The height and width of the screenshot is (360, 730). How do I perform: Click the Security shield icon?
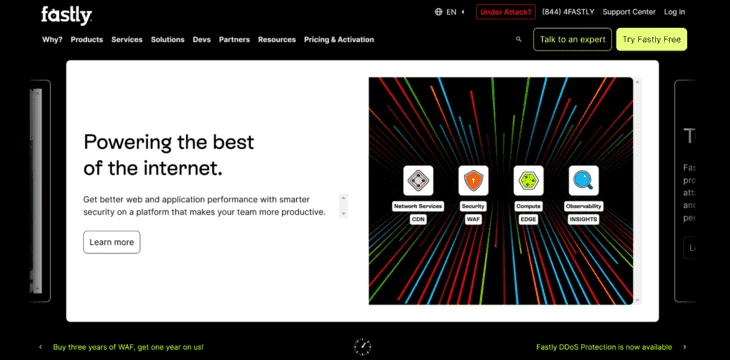pos(473,180)
